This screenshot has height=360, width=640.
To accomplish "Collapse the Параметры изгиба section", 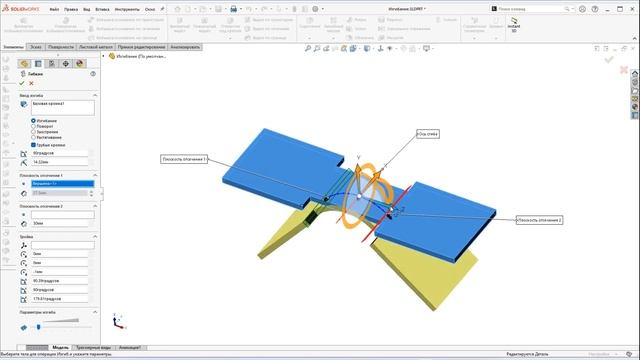I will coord(95,312).
